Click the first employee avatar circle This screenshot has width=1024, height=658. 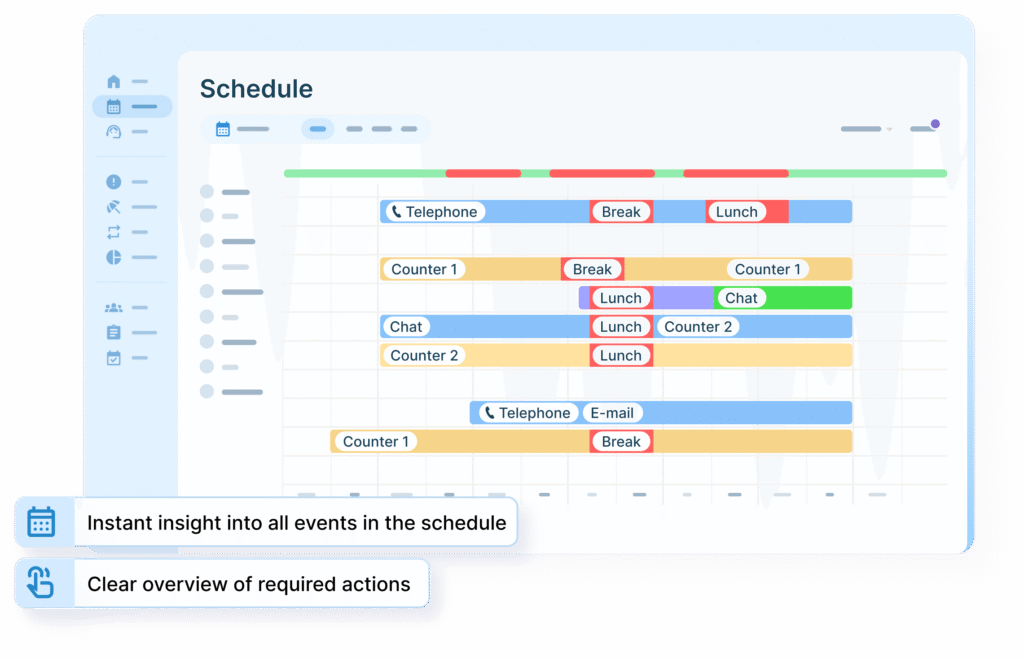[x=207, y=192]
